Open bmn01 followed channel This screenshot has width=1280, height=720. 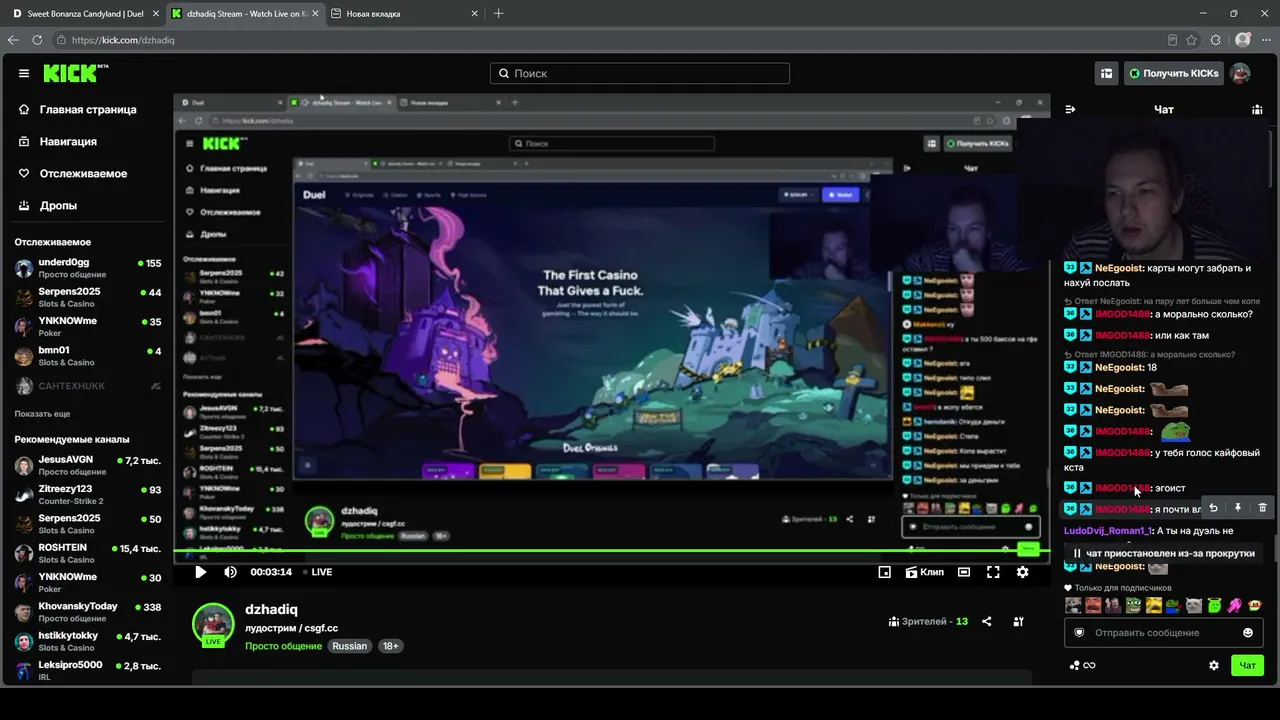point(88,356)
